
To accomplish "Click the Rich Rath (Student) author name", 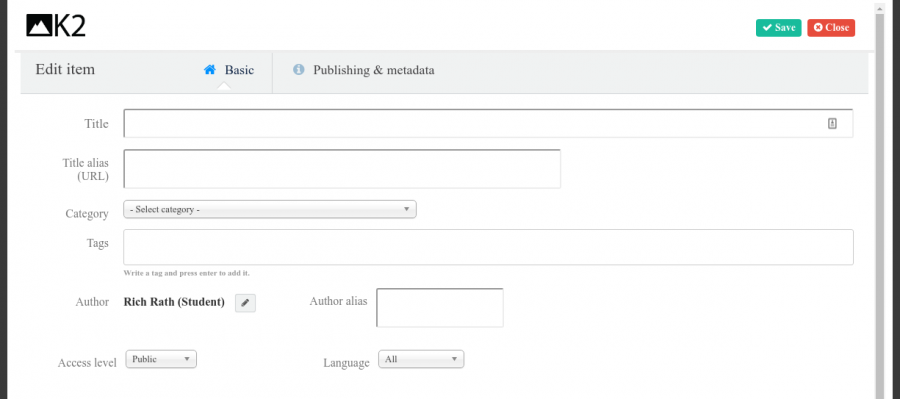I will 174,302.
